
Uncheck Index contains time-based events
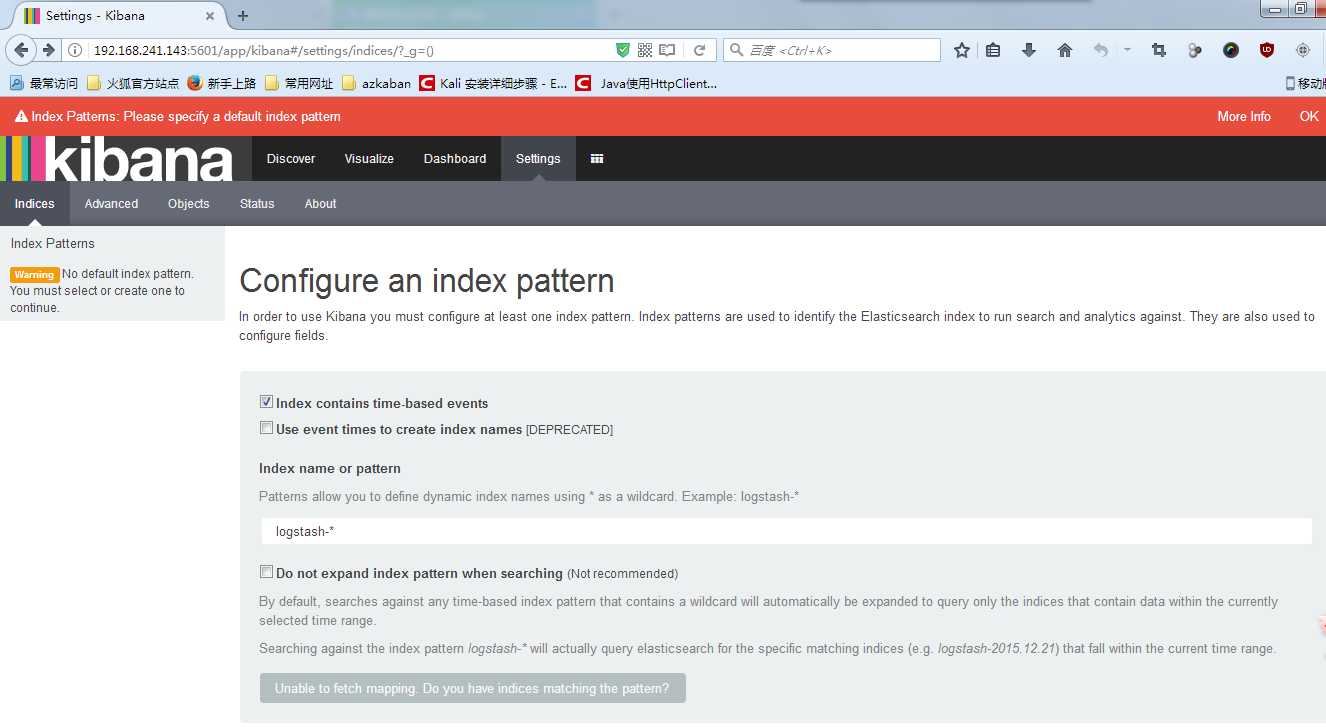[x=266, y=402]
